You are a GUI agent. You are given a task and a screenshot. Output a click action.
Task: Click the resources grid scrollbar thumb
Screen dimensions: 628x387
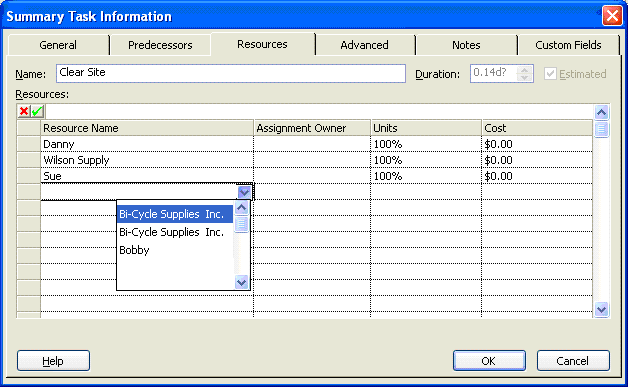coord(601,129)
